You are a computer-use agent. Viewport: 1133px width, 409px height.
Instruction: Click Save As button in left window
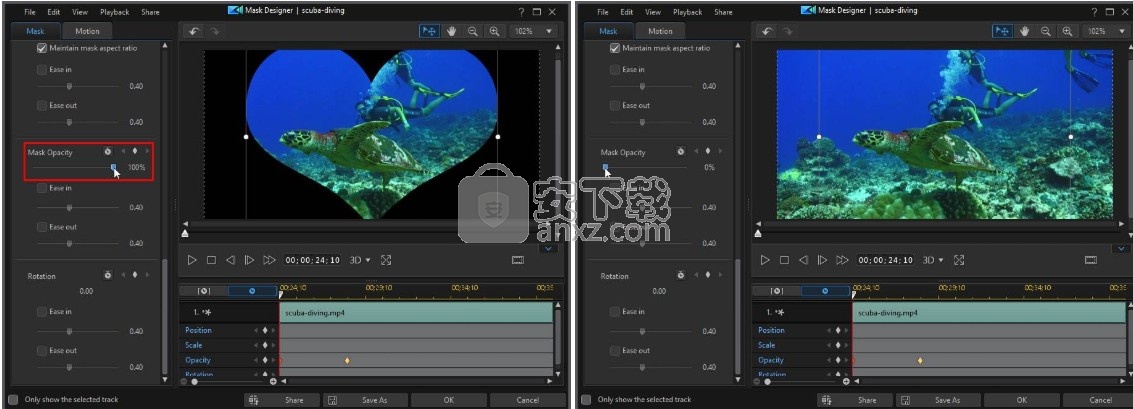(365, 400)
